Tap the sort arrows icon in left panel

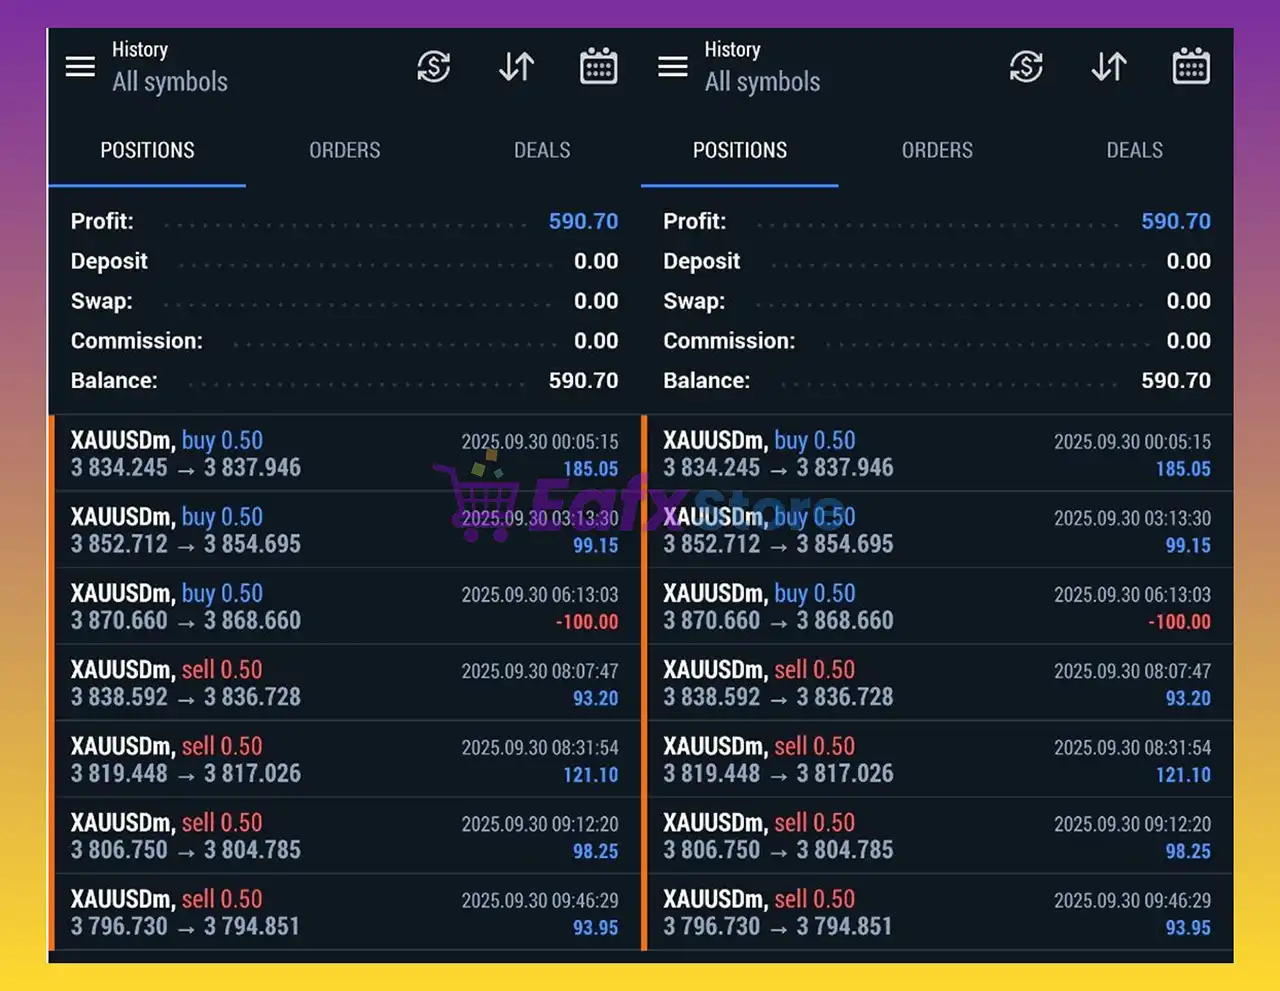click(516, 67)
